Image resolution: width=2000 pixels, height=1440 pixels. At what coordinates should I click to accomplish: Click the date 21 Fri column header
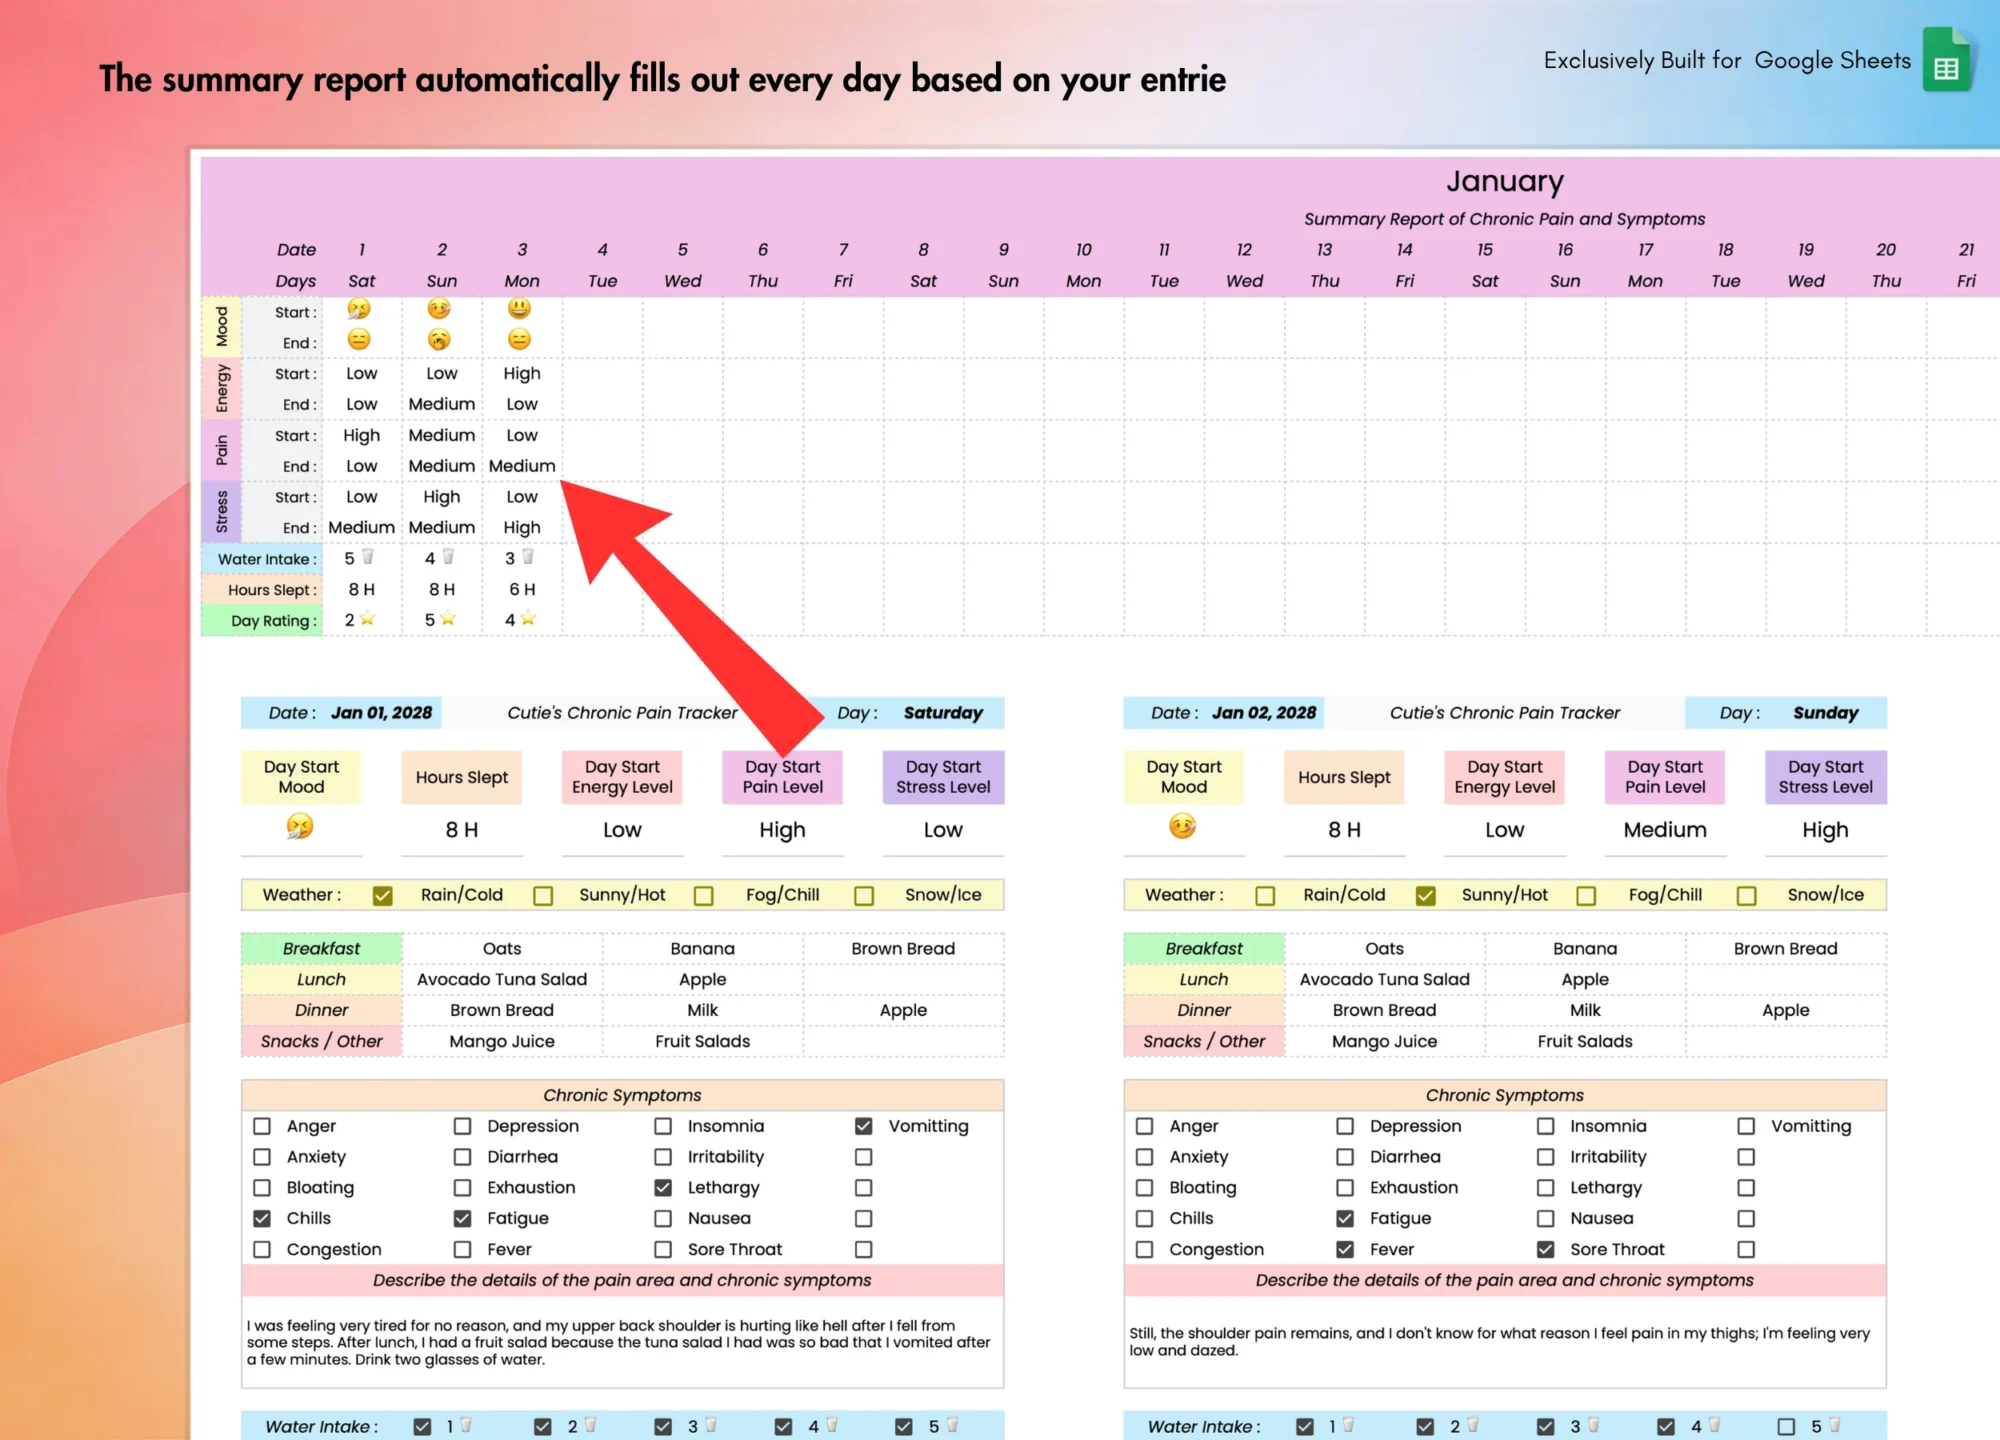pyautogui.click(x=1966, y=265)
